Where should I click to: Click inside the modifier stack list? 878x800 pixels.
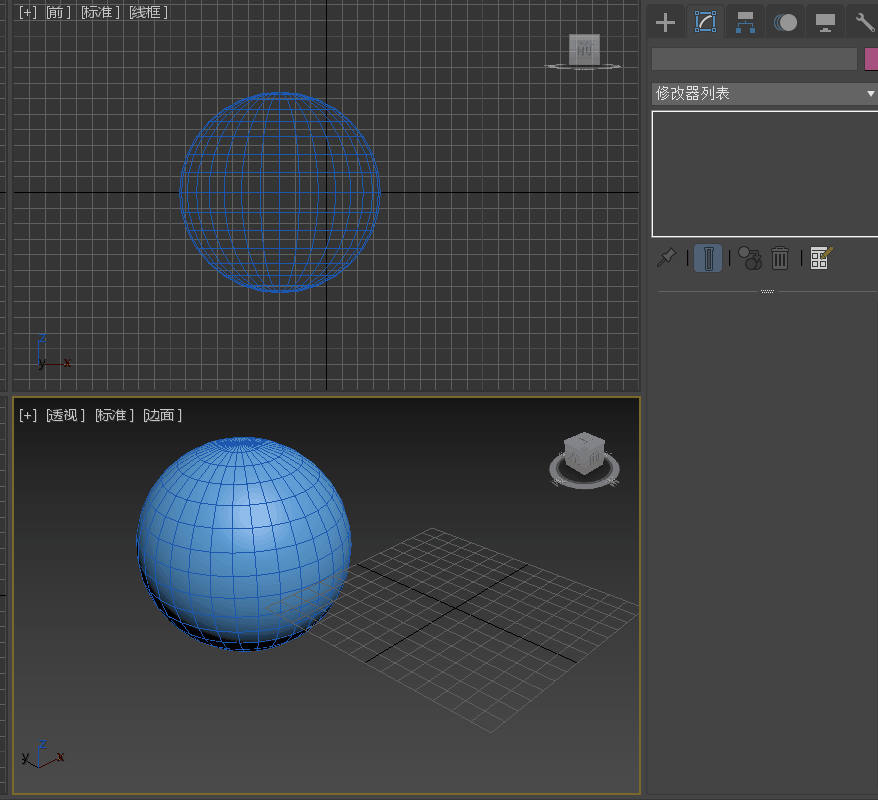click(x=765, y=174)
